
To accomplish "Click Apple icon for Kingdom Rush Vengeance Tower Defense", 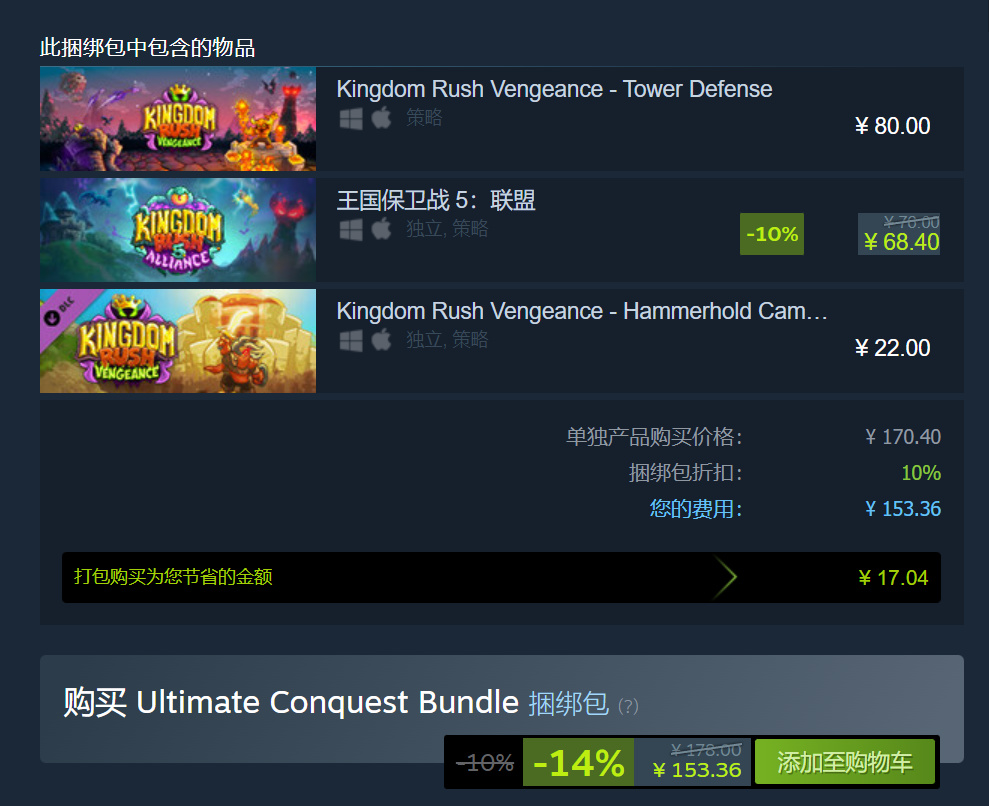I will (x=381, y=117).
